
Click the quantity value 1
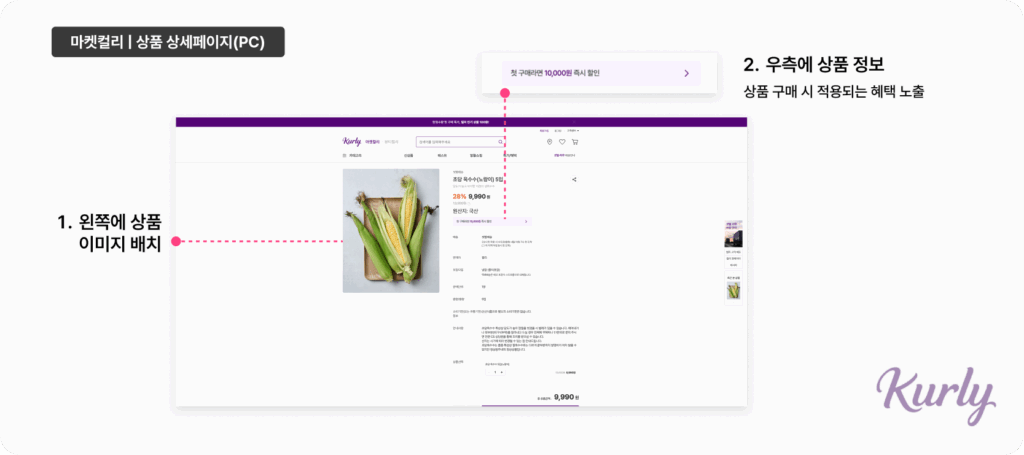(x=495, y=372)
